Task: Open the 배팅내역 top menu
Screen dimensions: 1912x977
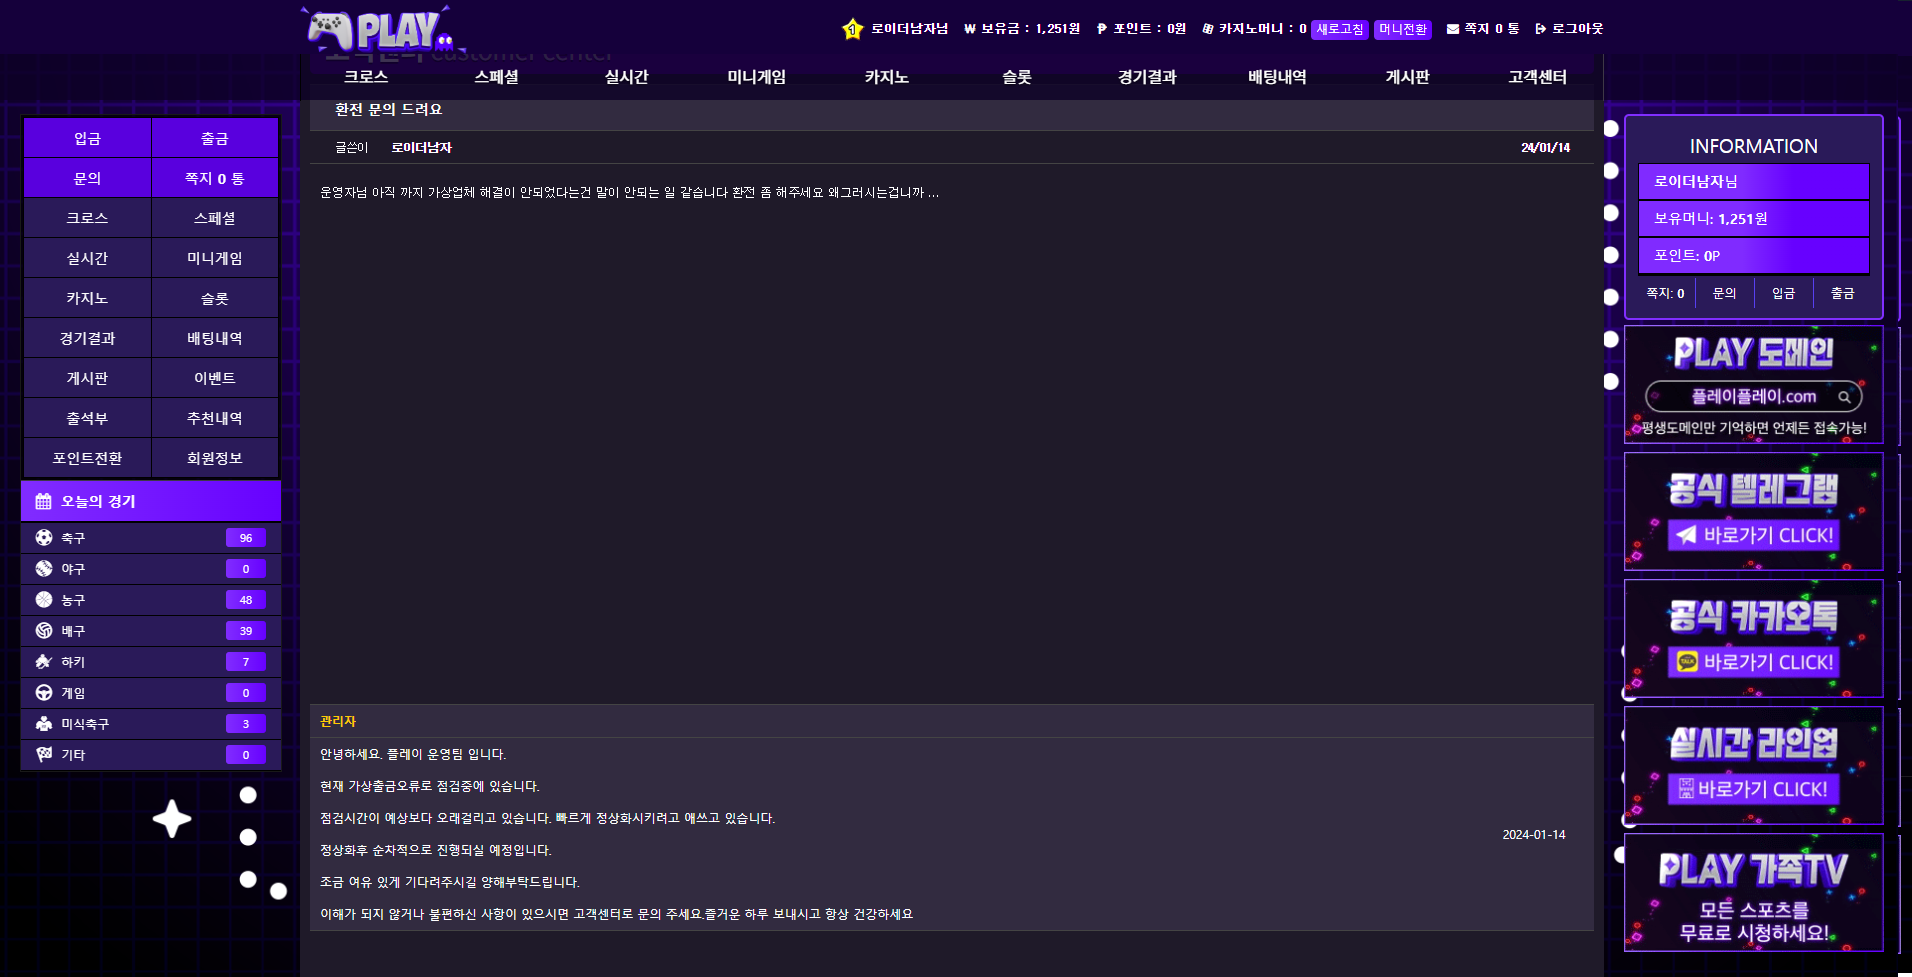Action: click(1277, 77)
